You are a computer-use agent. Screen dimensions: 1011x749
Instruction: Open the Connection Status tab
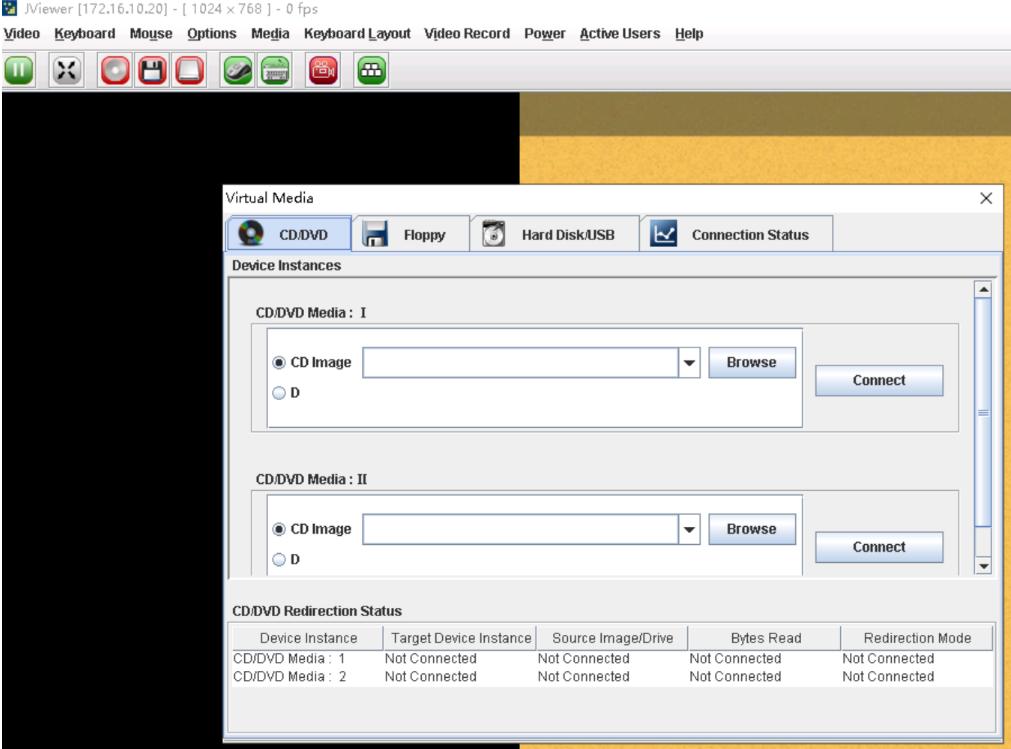pos(736,235)
